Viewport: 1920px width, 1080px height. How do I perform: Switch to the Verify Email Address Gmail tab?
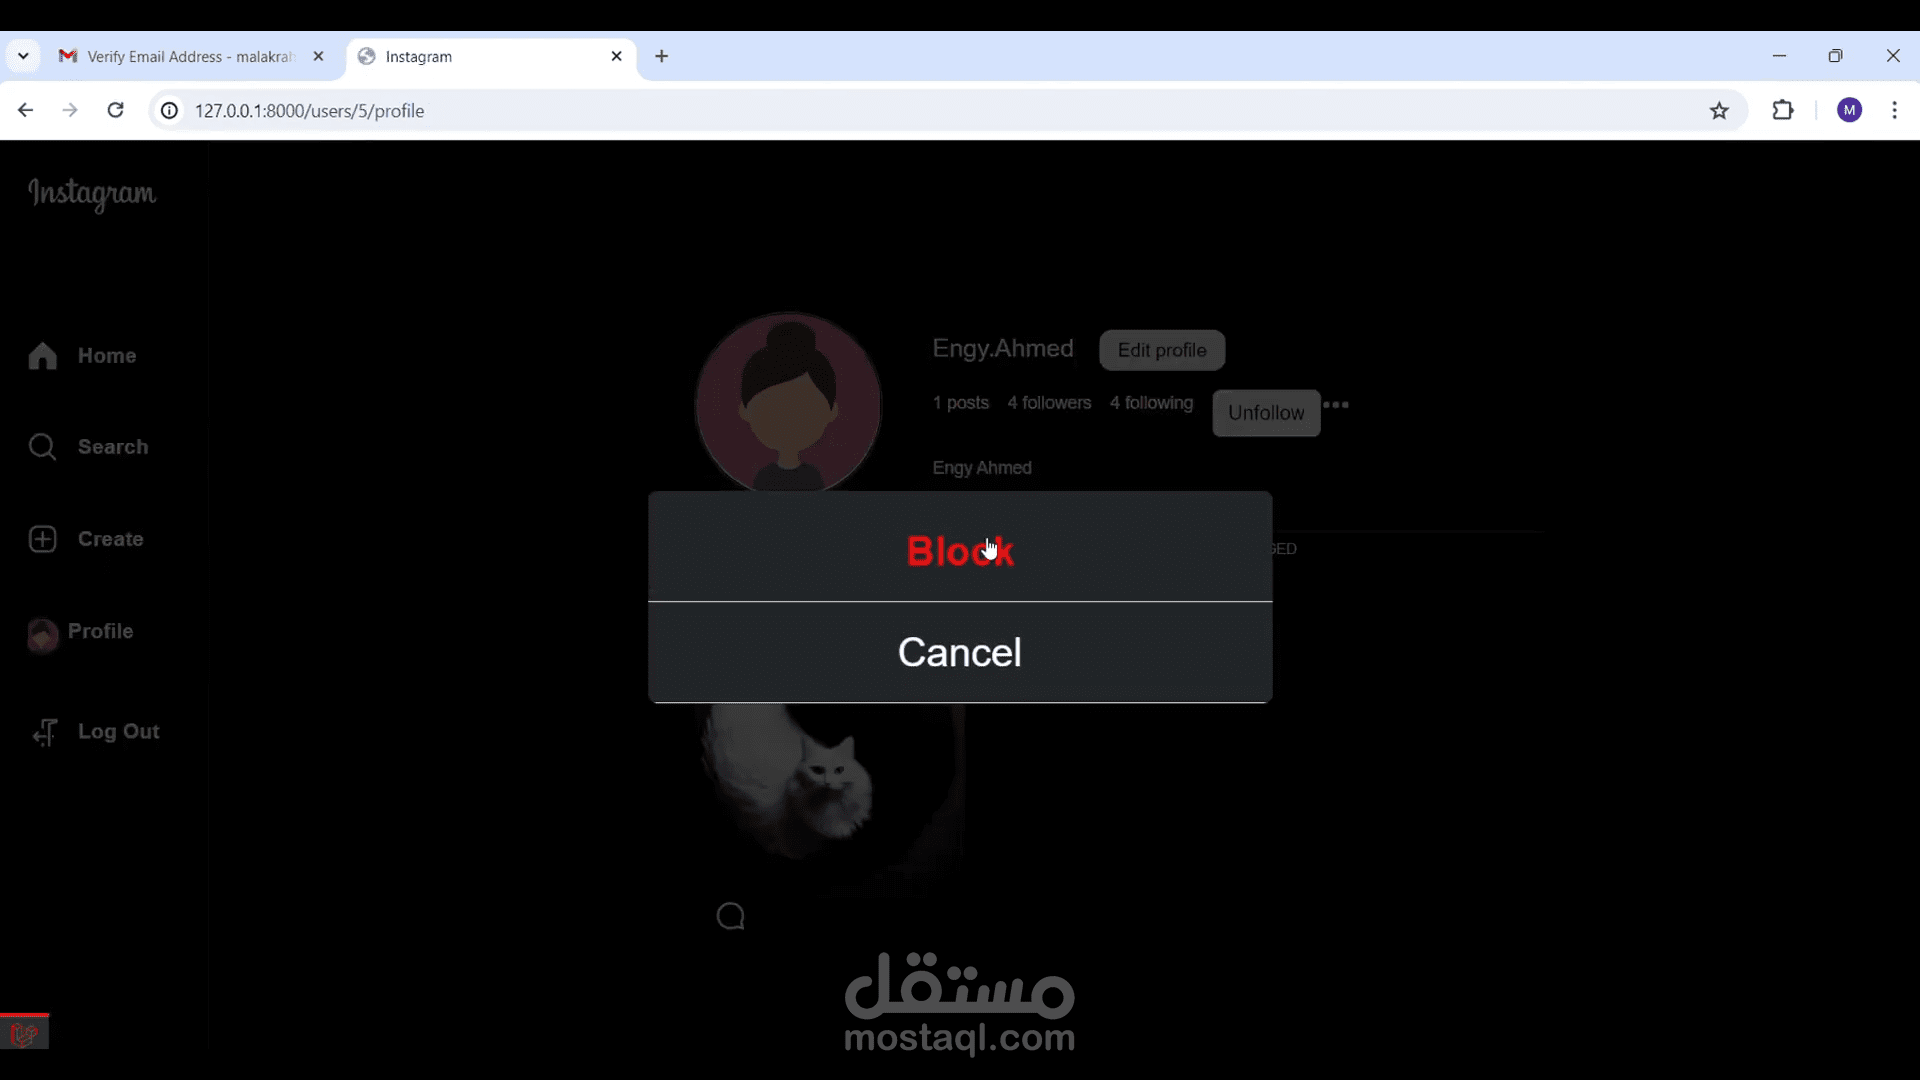click(x=192, y=57)
